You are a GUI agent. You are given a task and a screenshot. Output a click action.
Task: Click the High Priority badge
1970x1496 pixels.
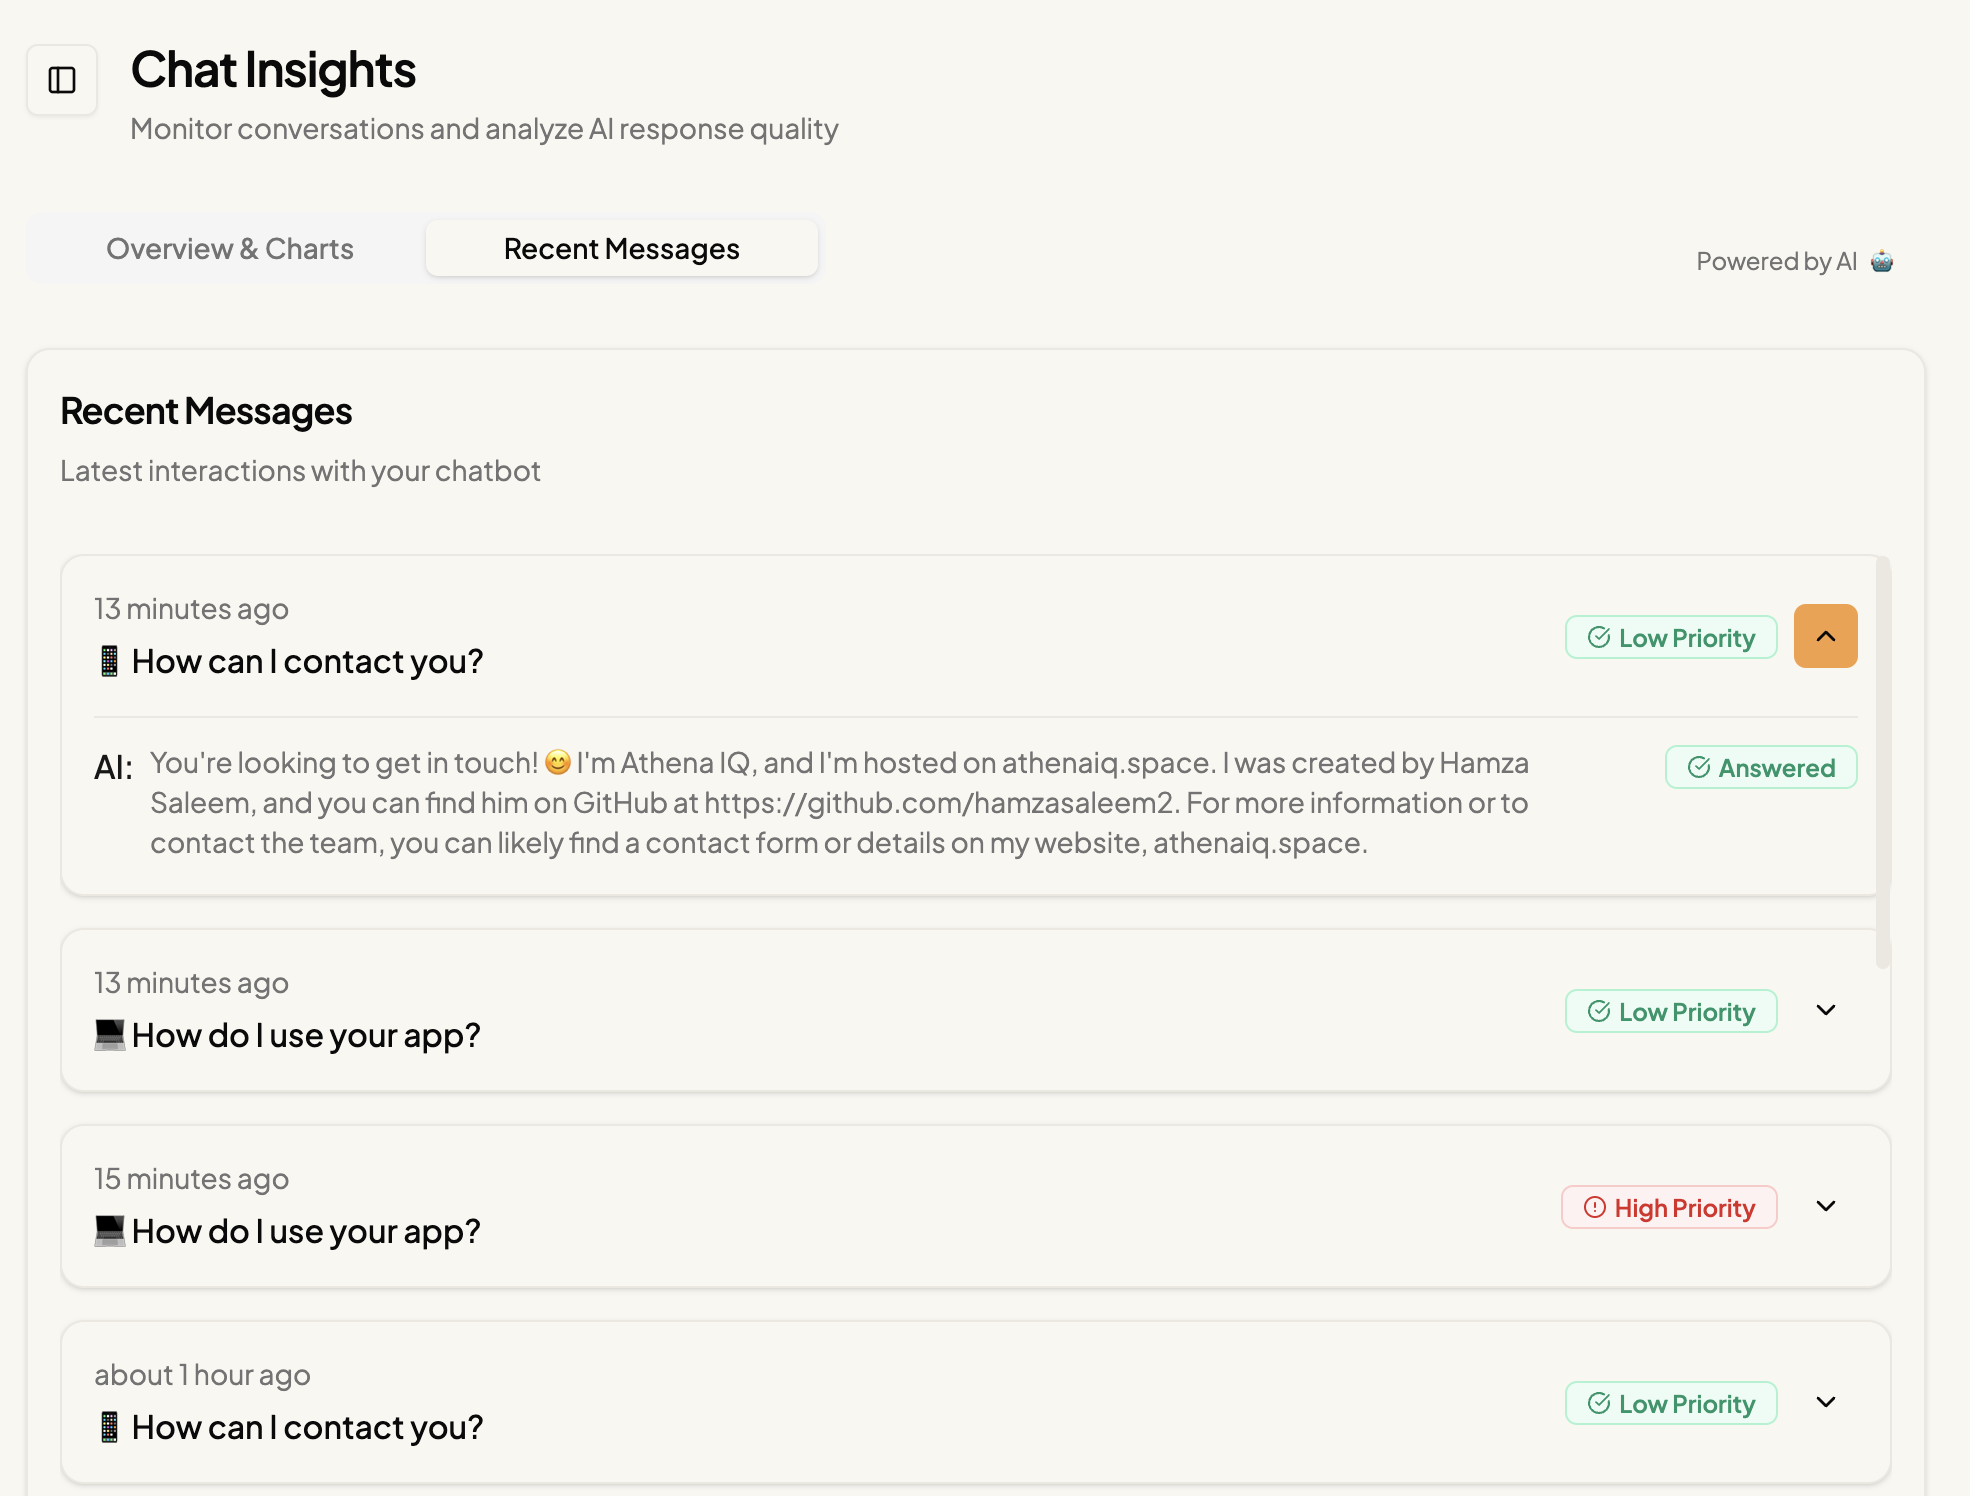point(1669,1208)
